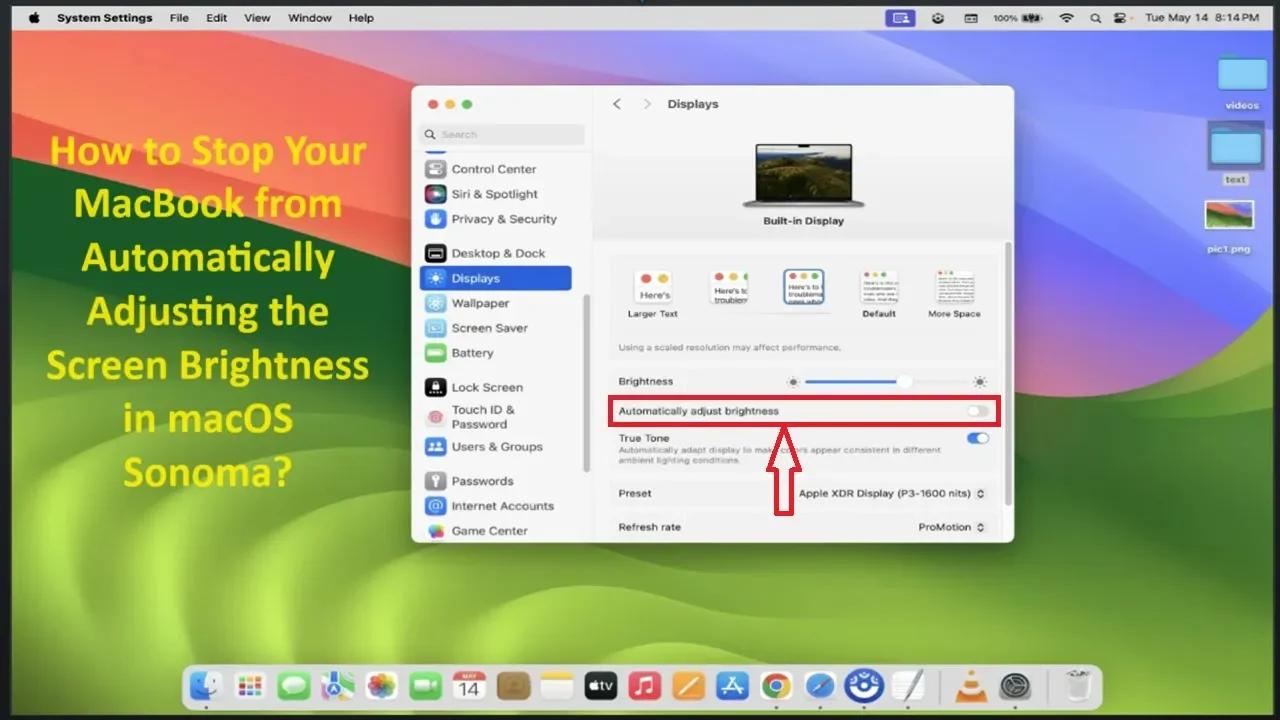Open the View menu in the menu bar
The width and height of the screenshot is (1280, 720).
pyautogui.click(x=257, y=17)
